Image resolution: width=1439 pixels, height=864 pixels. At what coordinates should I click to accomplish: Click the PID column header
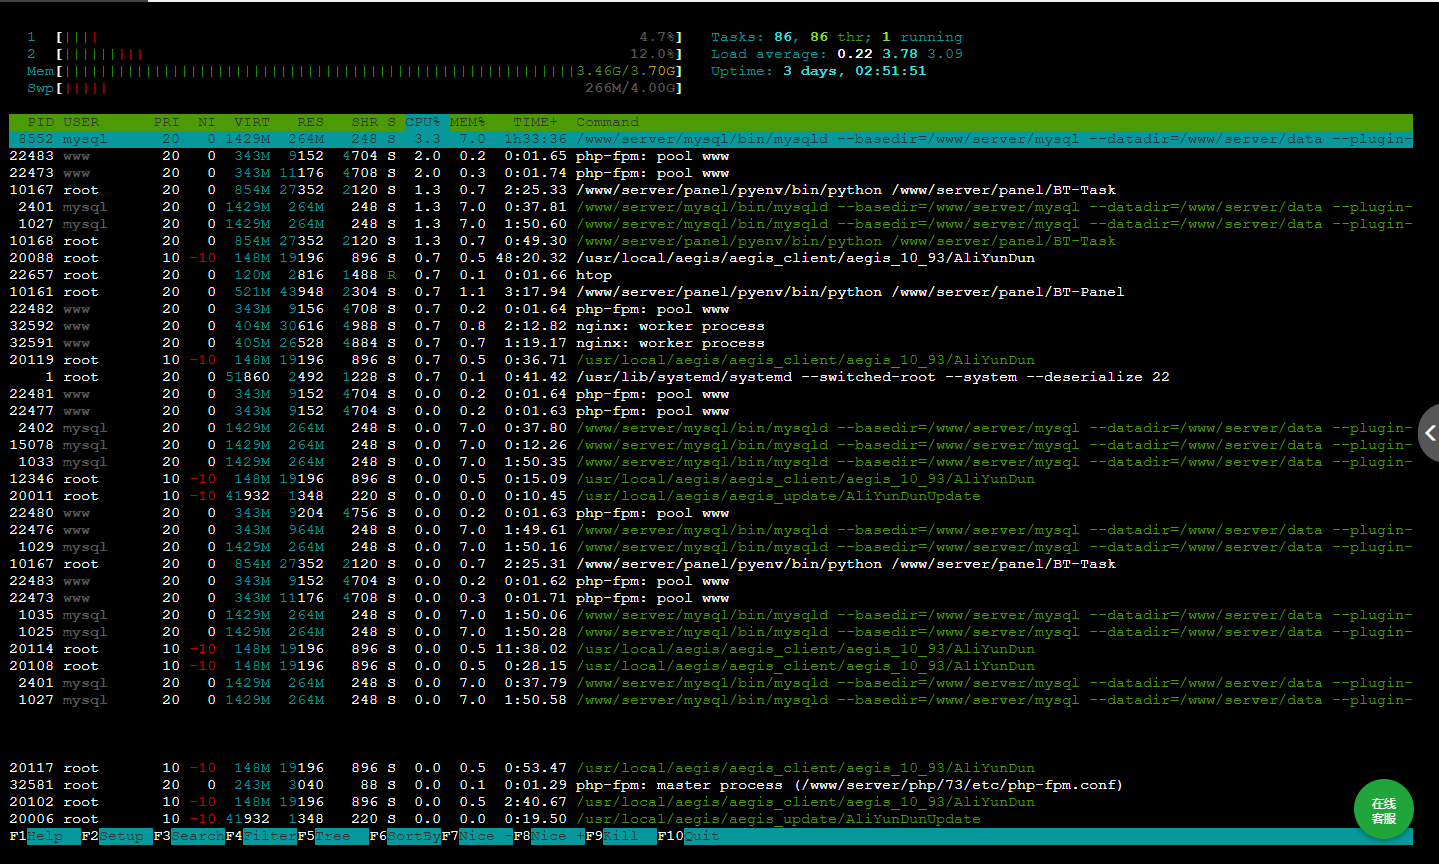pyautogui.click(x=41, y=122)
